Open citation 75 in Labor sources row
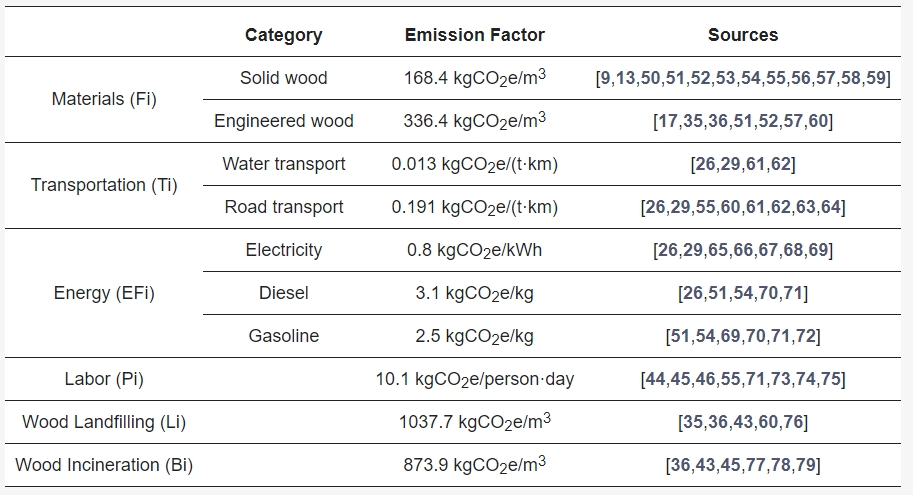Screen dimensions: 913x495 (831, 379)
